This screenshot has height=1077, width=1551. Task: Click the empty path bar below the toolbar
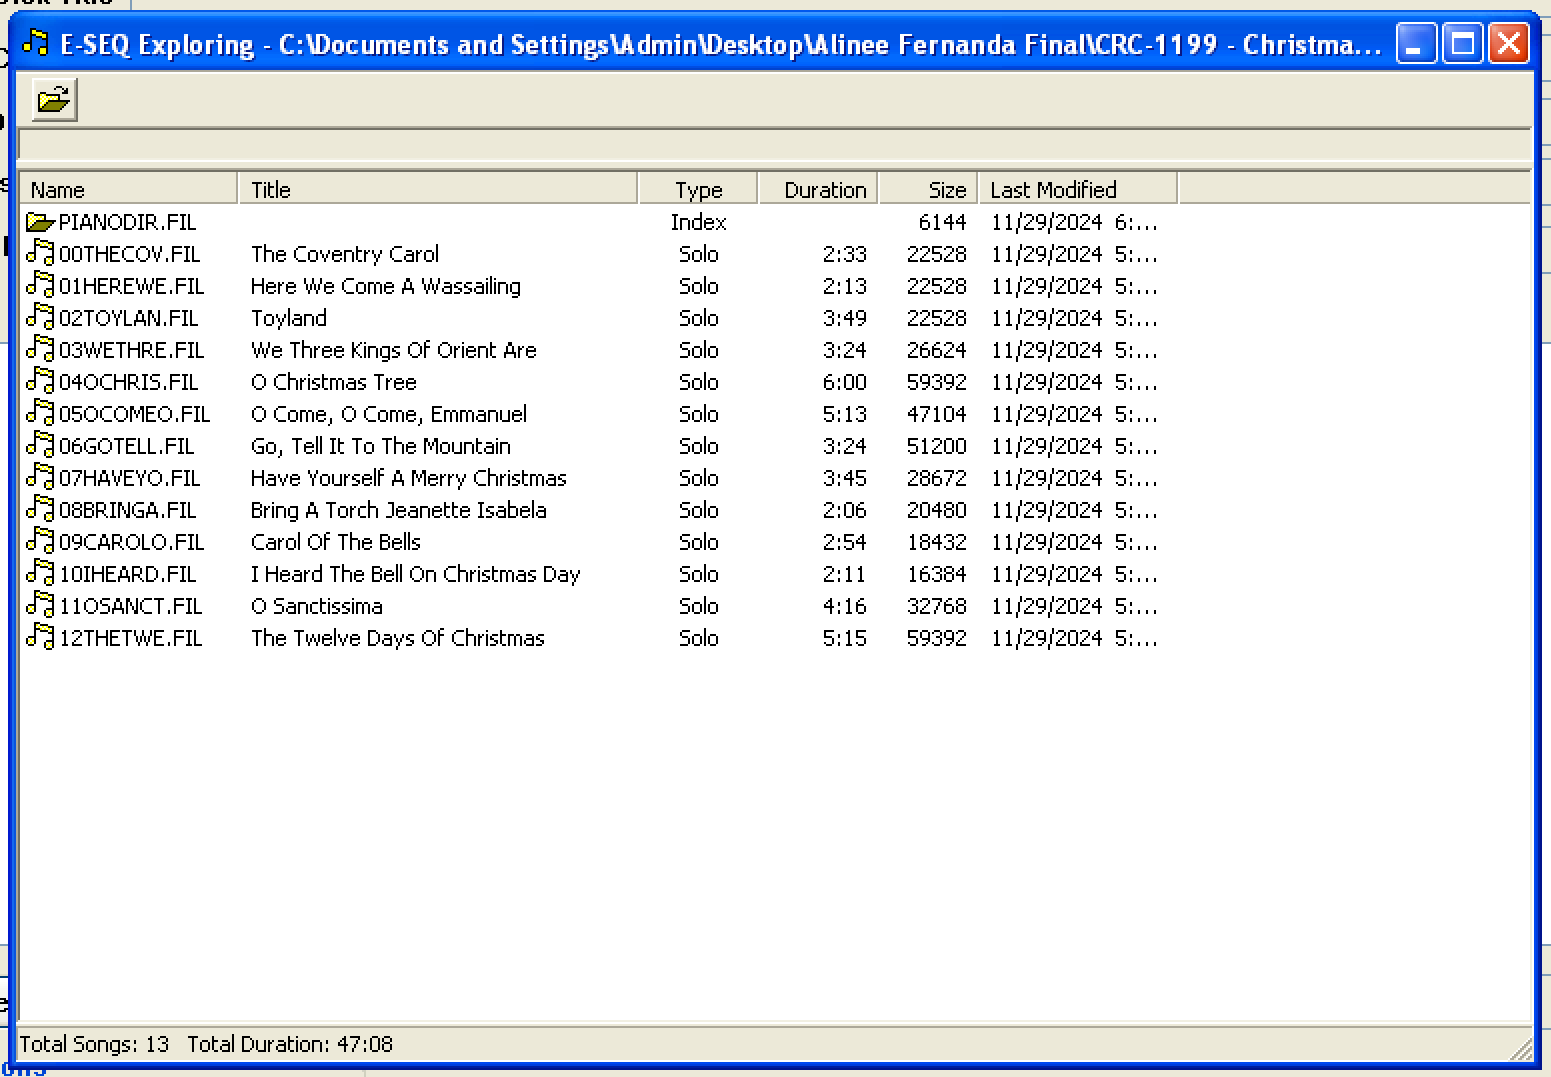[774, 145]
